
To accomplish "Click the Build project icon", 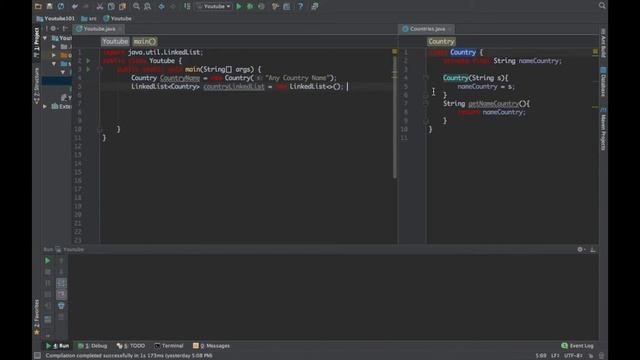I will pos(187,7).
